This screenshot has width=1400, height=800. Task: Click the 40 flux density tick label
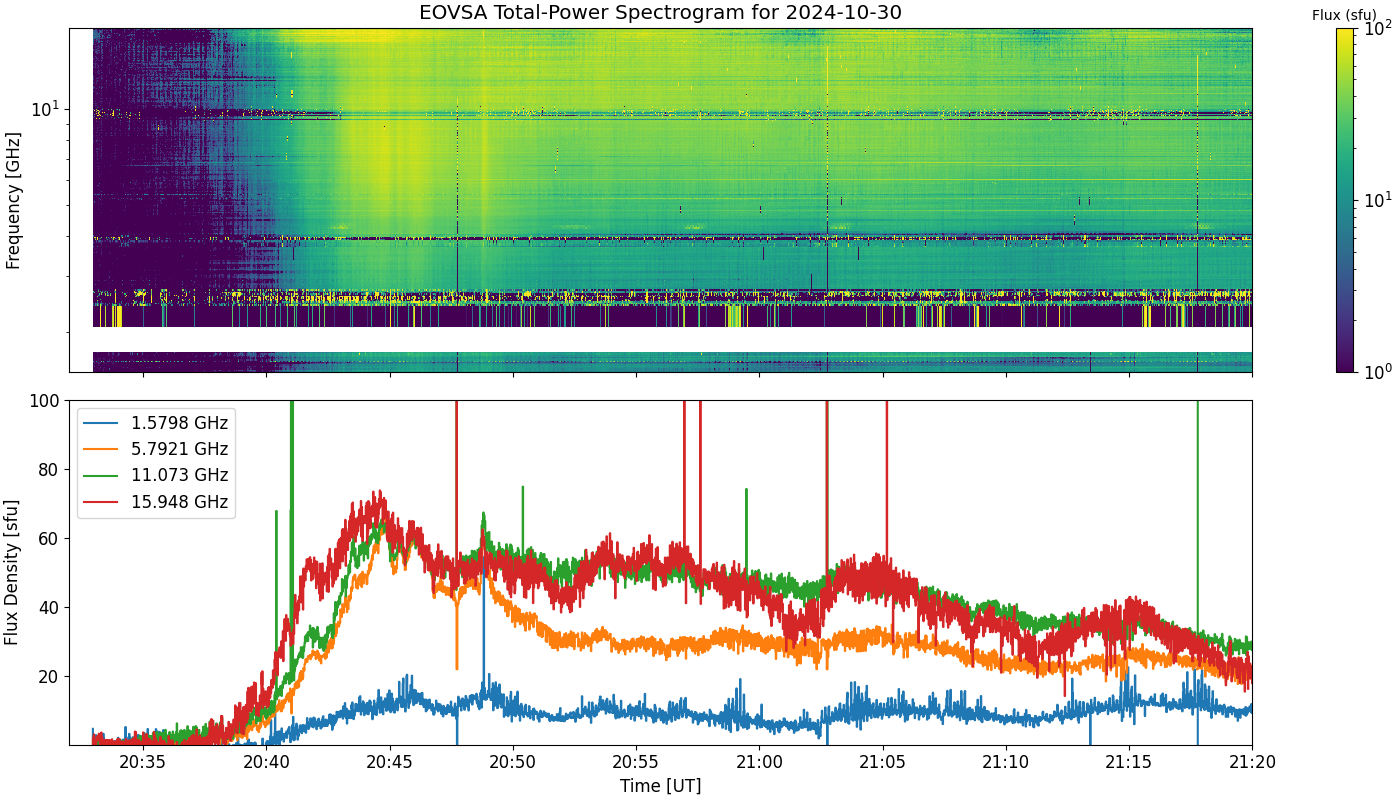click(x=52, y=608)
